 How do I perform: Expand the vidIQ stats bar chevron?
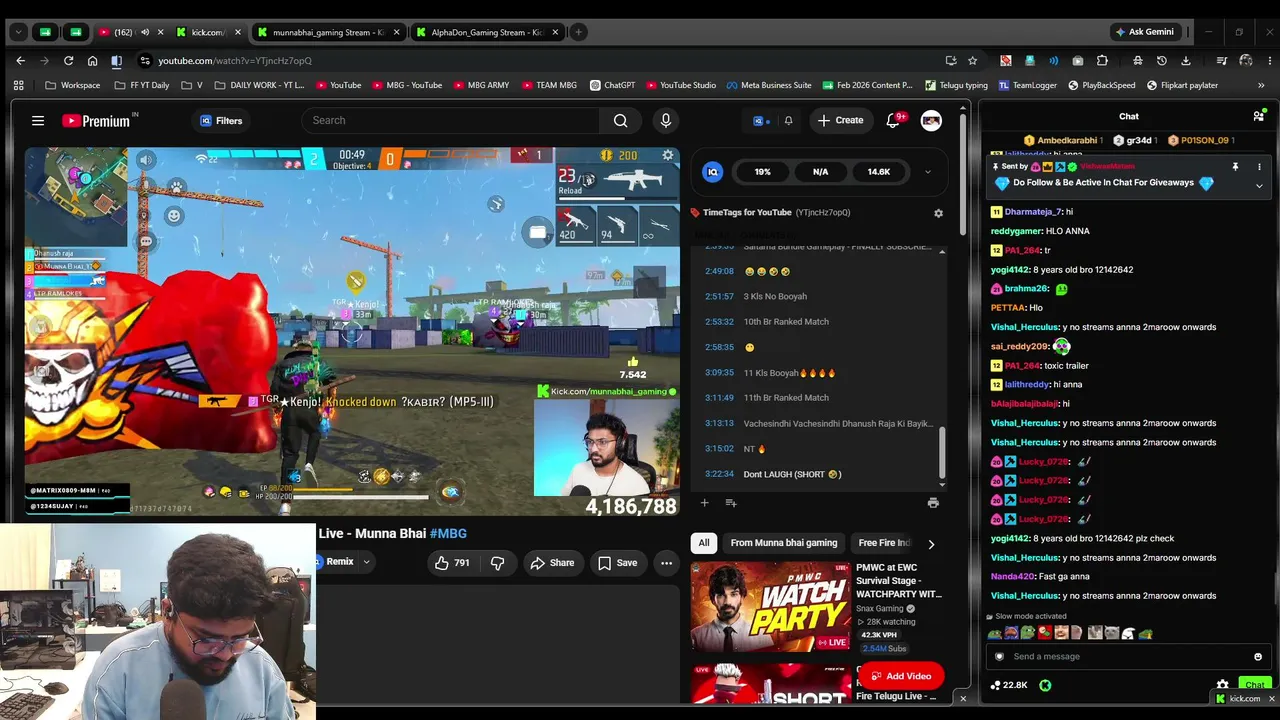[x=927, y=172]
